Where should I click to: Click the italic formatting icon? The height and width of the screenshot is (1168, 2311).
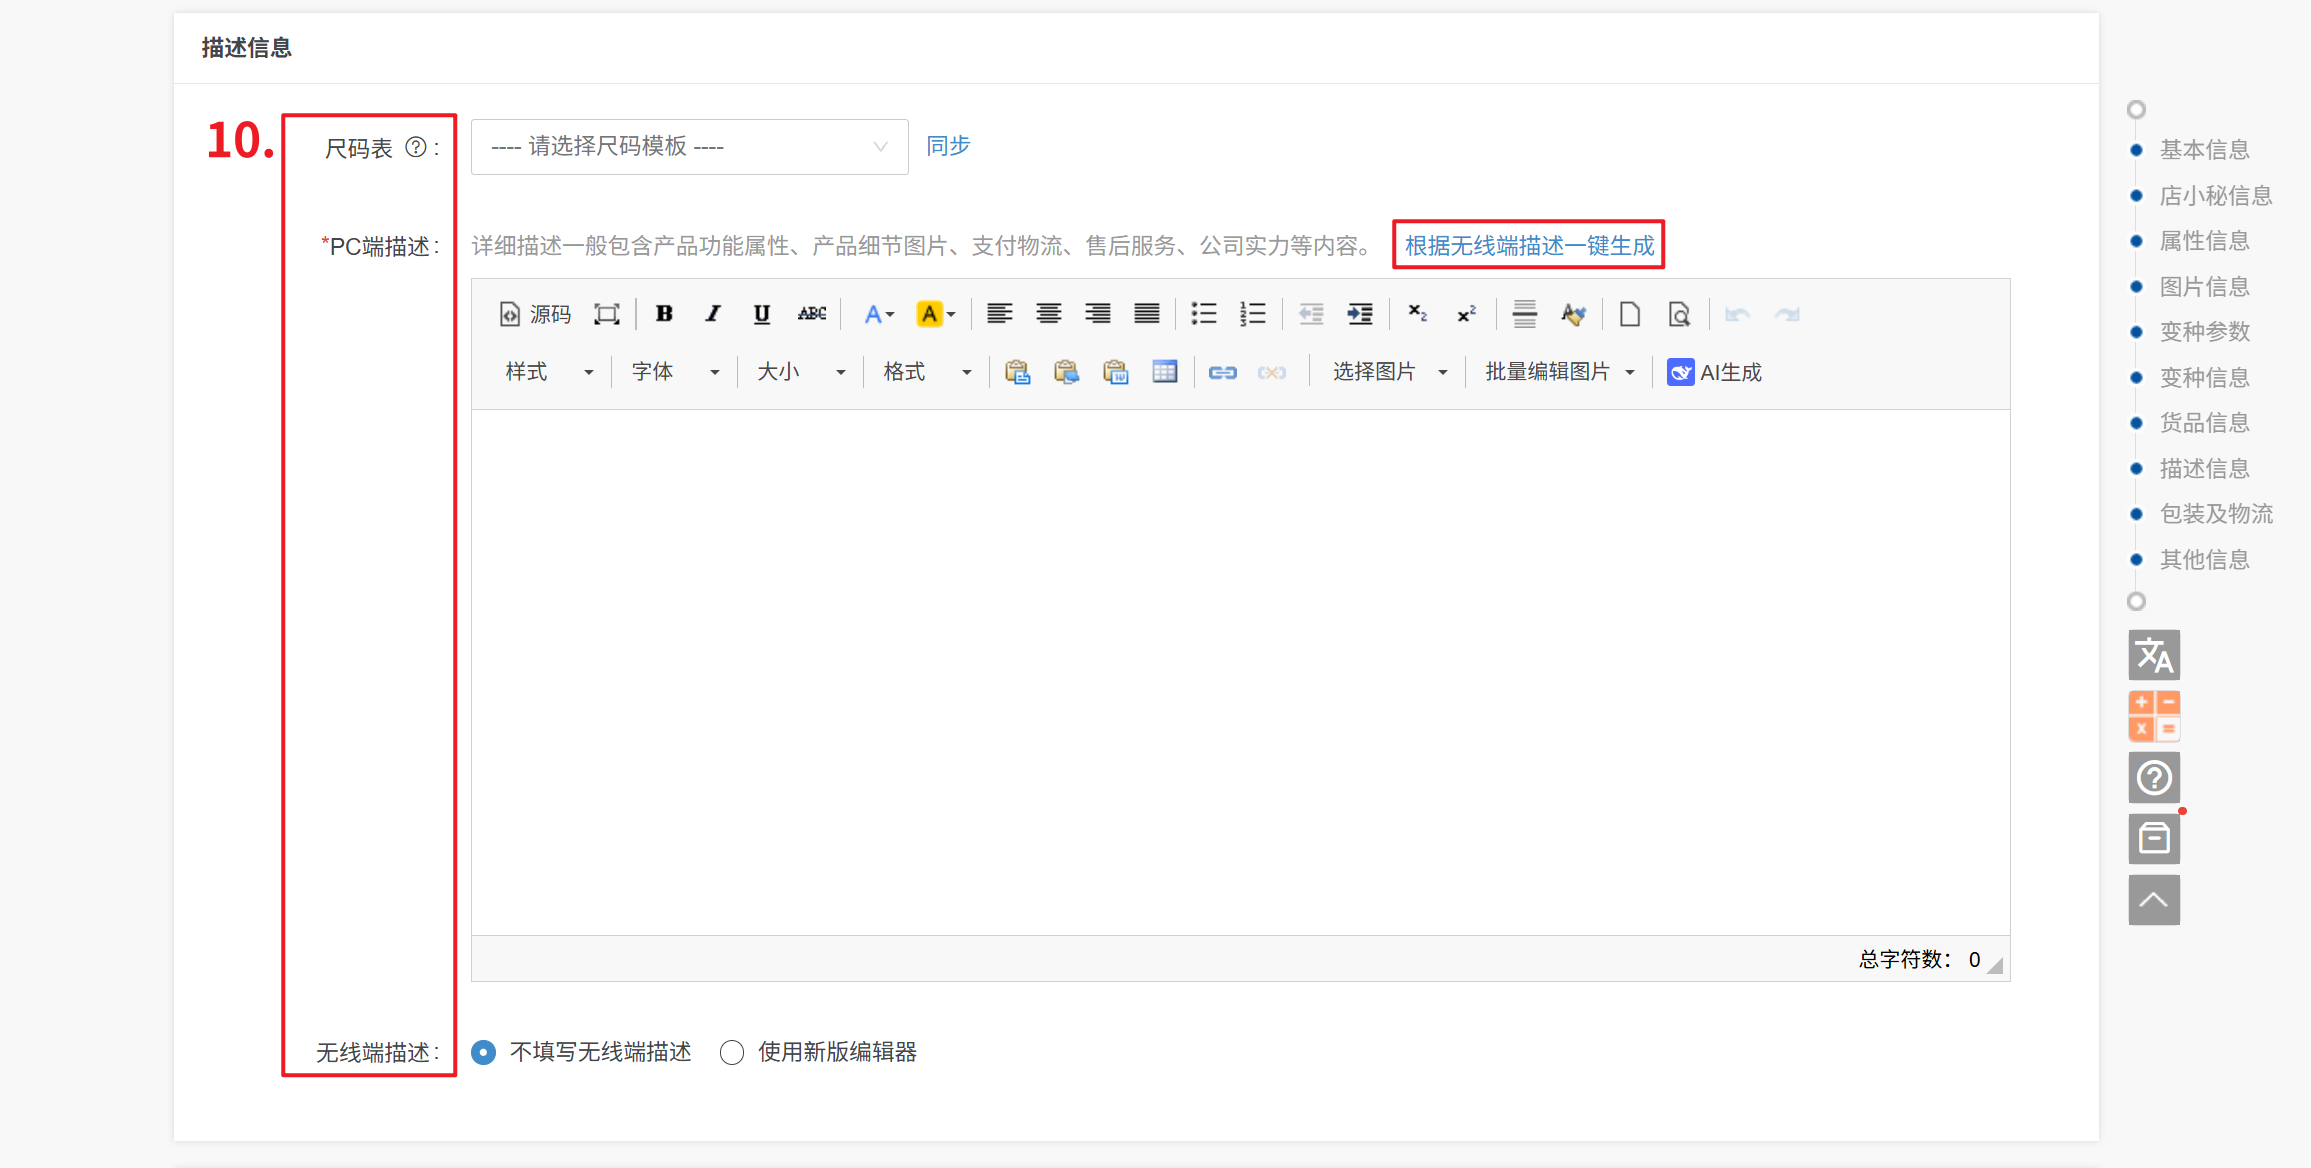[712, 314]
